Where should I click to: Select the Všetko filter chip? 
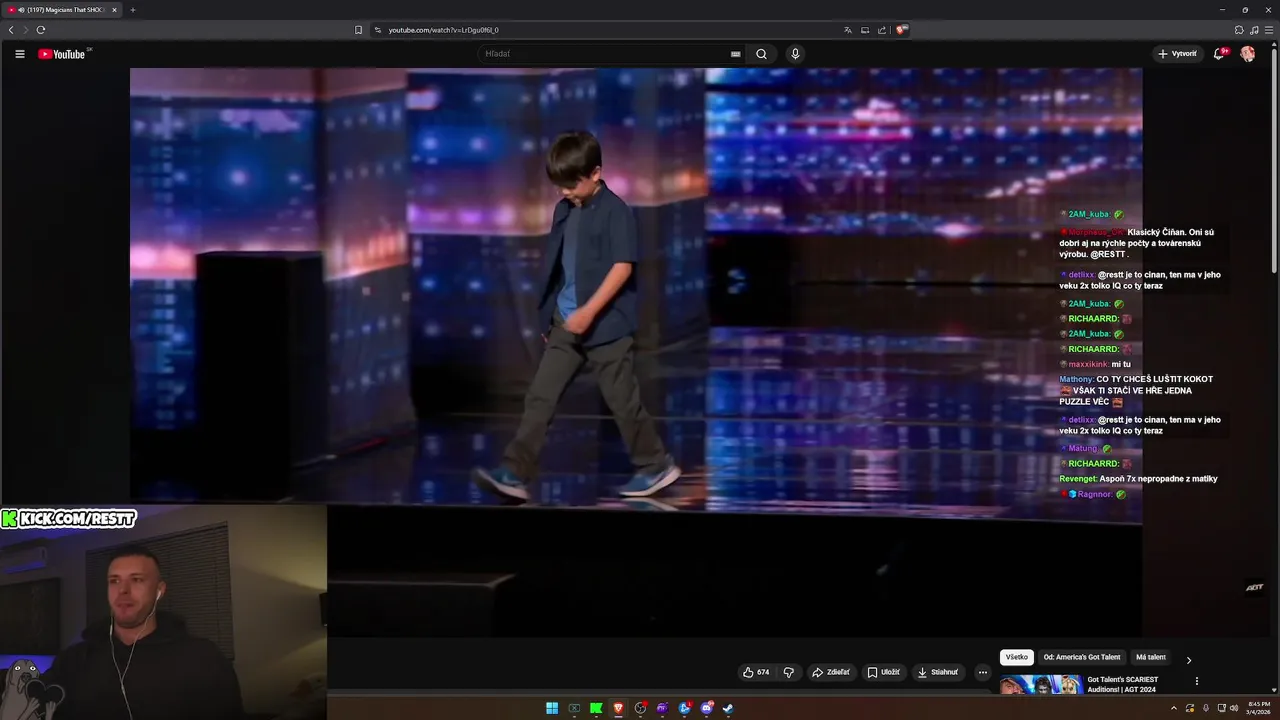pyautogui.click(x=1017, y=657)
